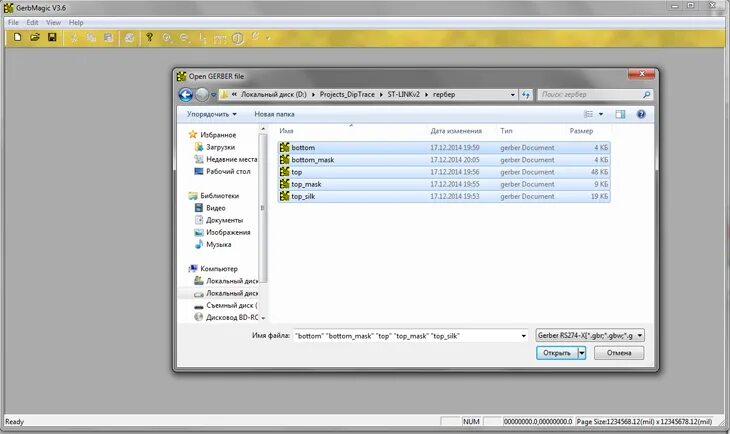The image size is (730, 434).
Task: Select the top_mask file
Action: (444, 184)
